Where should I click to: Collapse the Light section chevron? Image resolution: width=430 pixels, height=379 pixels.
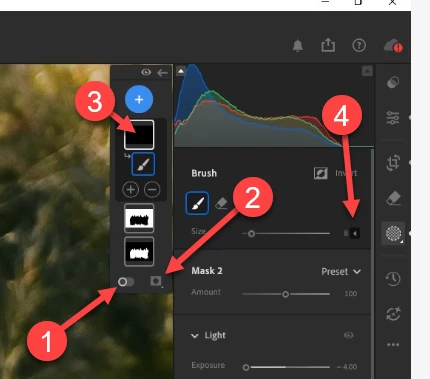[x=195, y=336]
